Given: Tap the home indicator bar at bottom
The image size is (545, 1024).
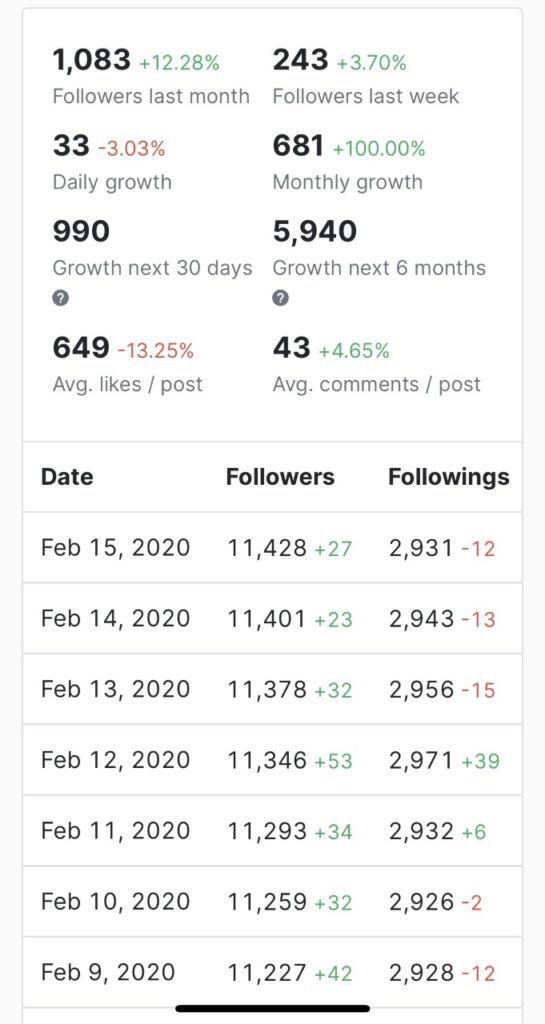Looking at the screenshot, I should point(272,1008).
